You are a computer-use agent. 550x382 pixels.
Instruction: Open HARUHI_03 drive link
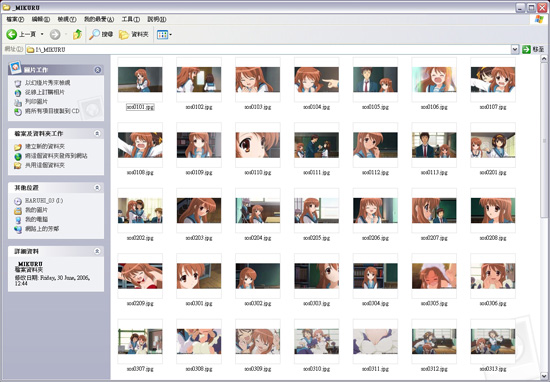(44, 201)
